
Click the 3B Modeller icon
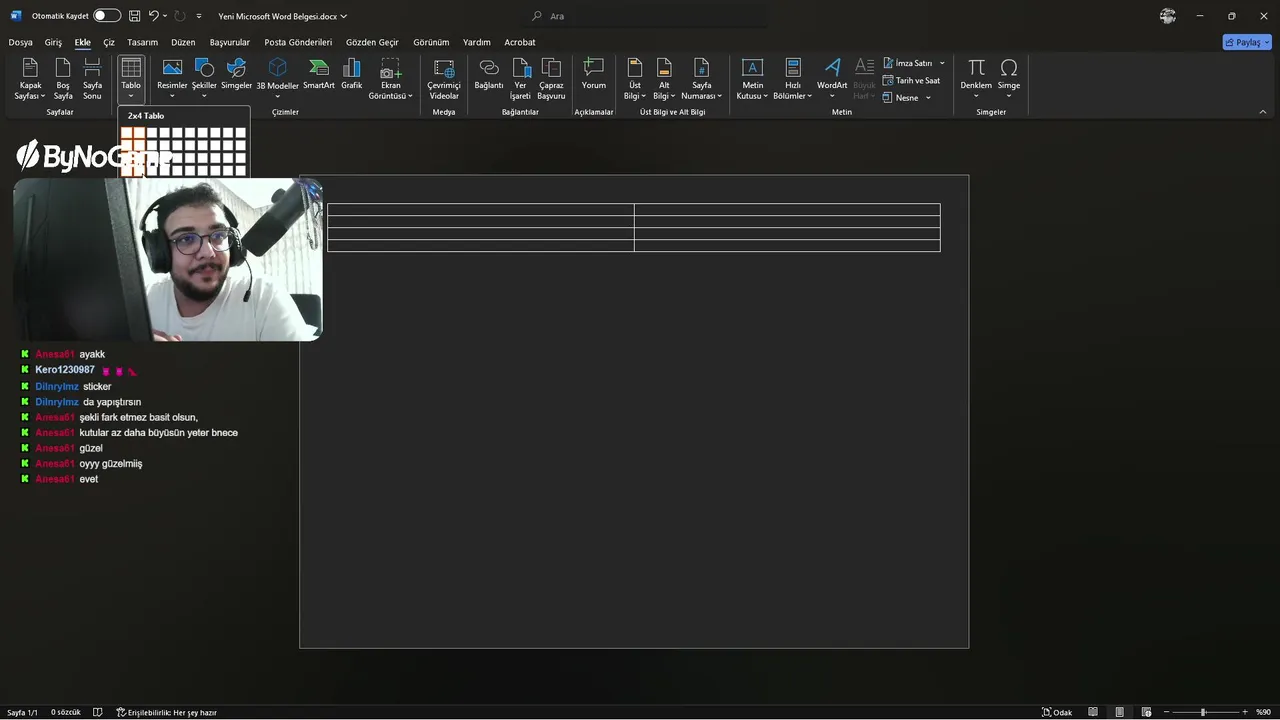click(277, 68)
